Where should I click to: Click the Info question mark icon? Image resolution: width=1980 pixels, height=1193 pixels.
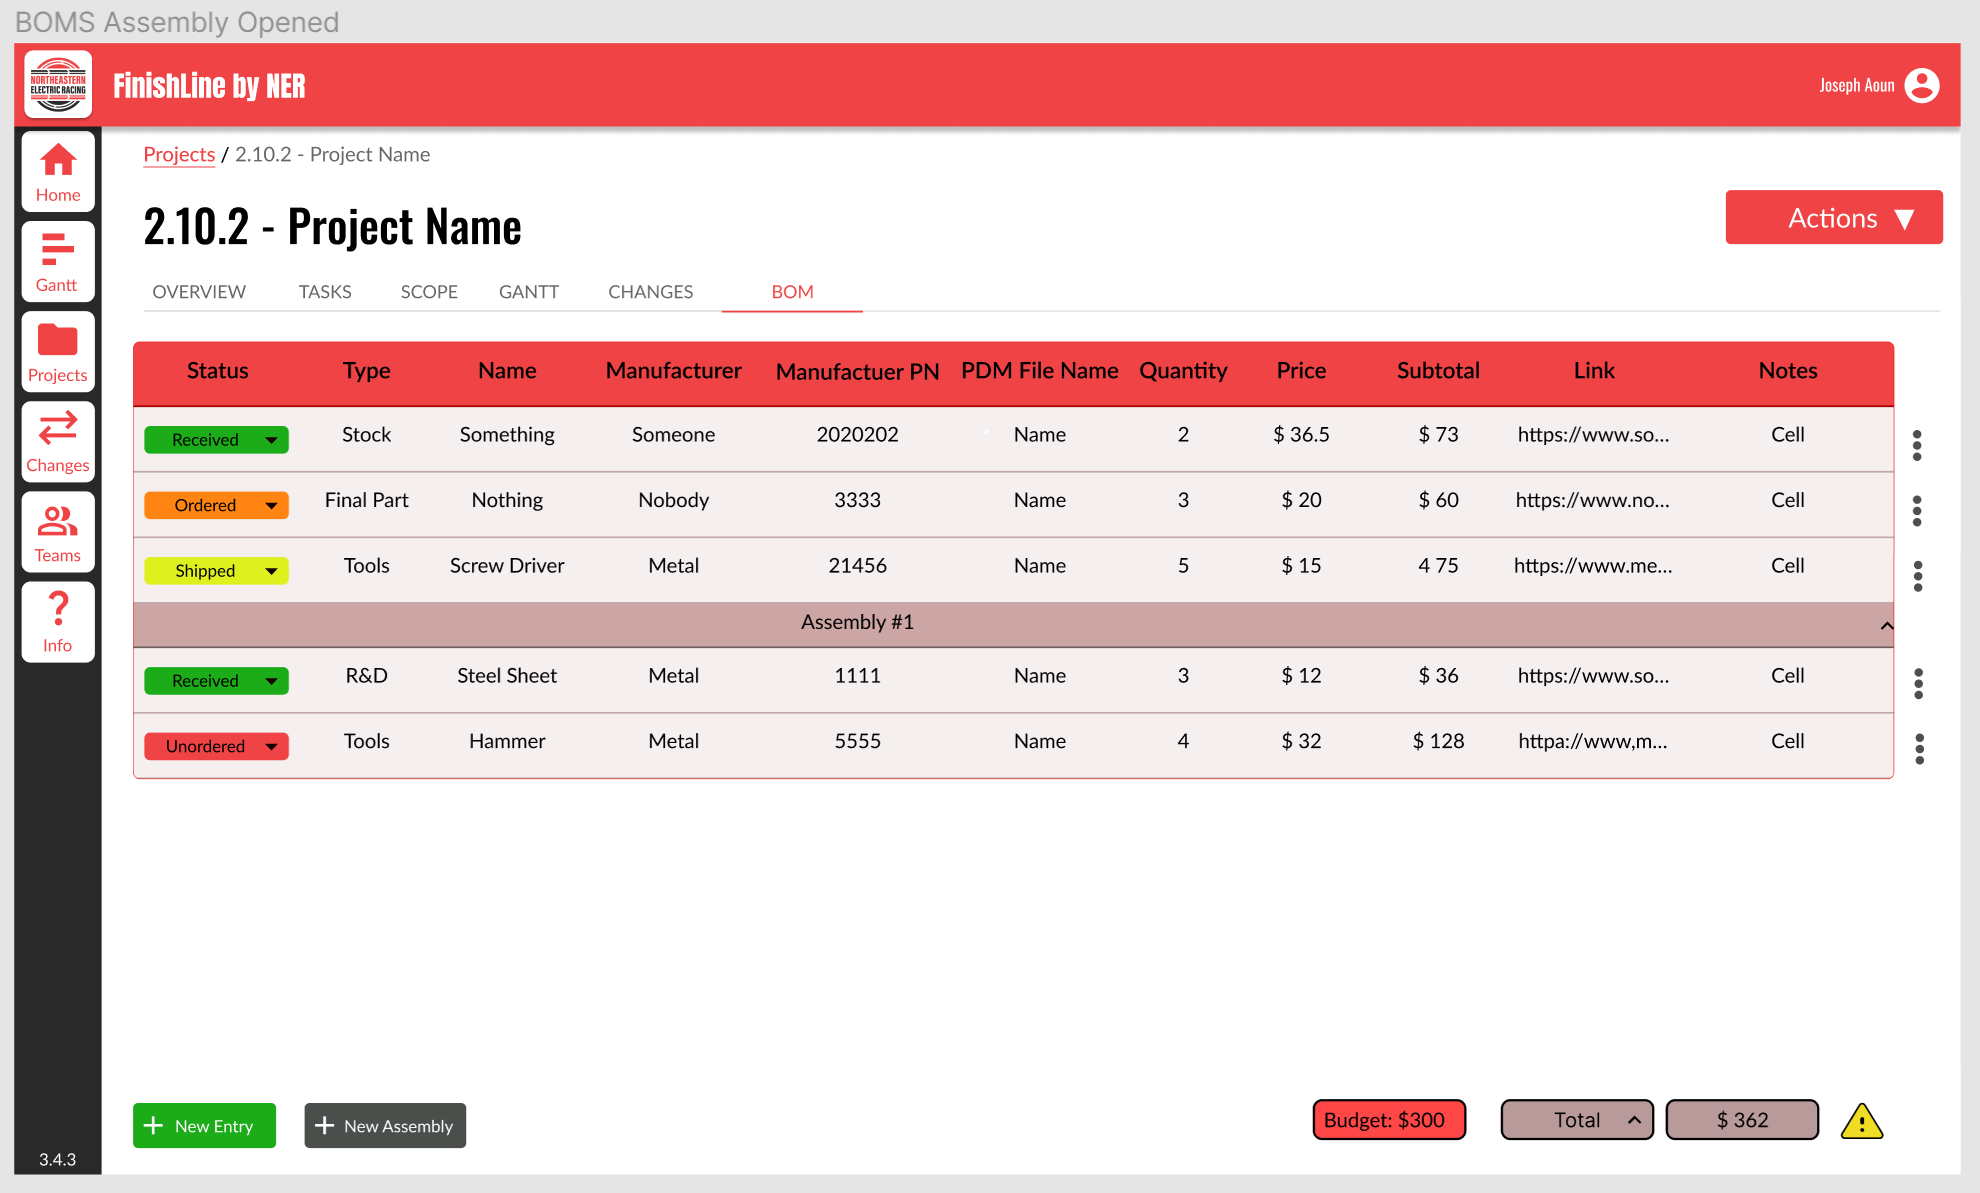[57, 618]
